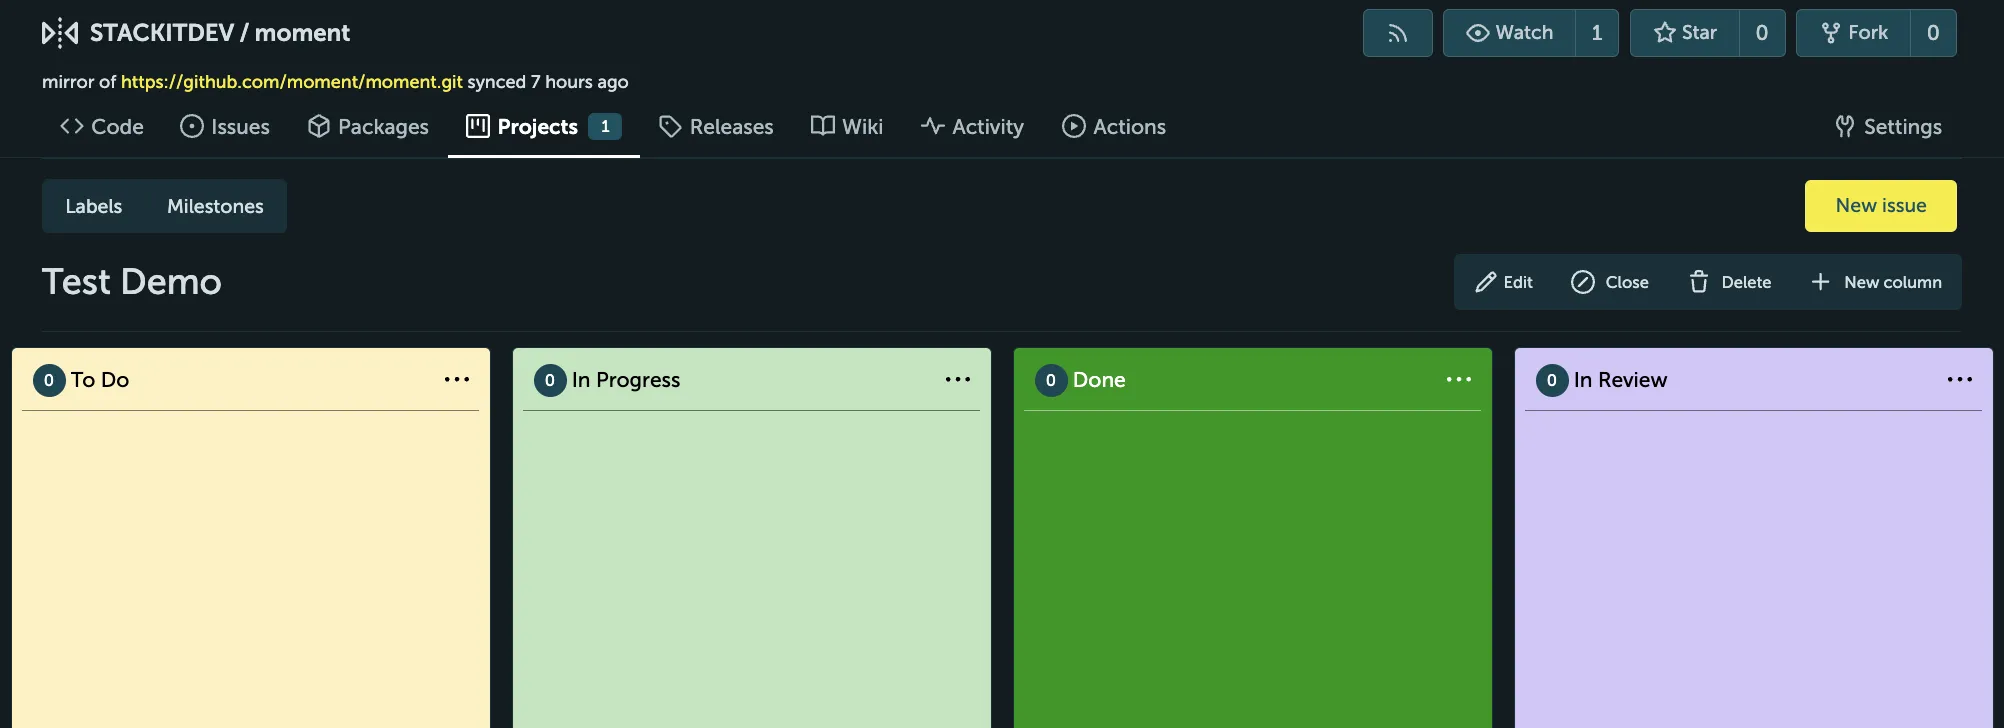Open the To Do column options menu
2004x728 pixels.
(457, 380)
